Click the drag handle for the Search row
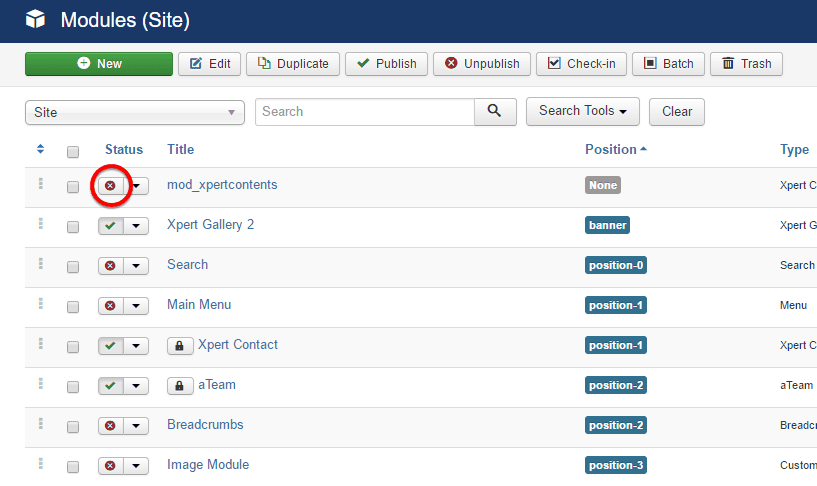817x486 pixels. pyautogui.click(x=41, y=264)
